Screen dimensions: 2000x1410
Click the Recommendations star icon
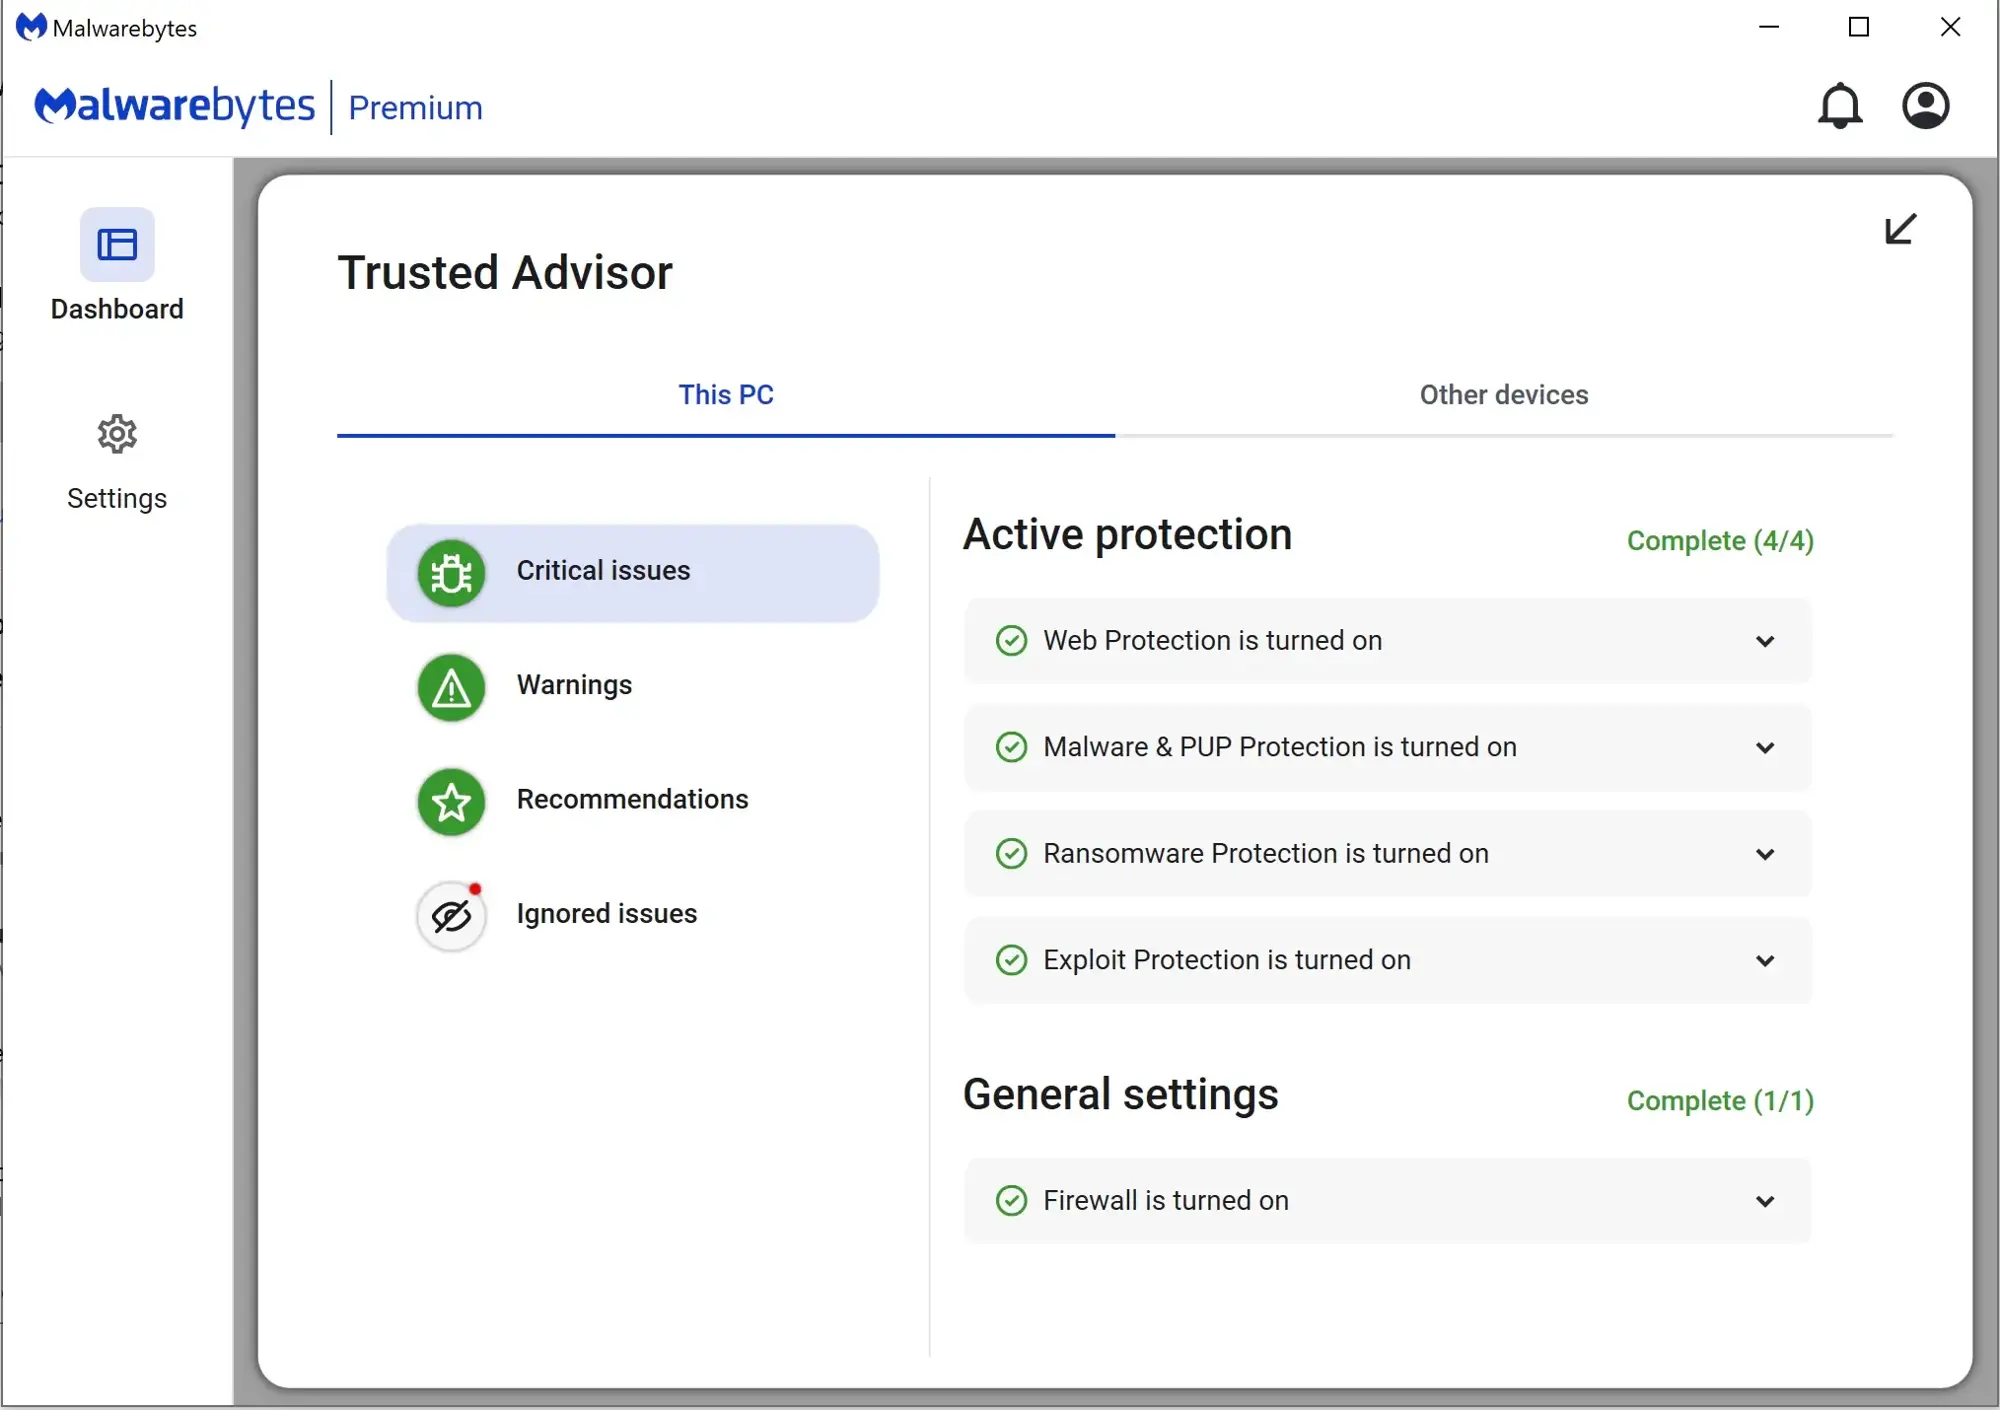pos(452,800)
